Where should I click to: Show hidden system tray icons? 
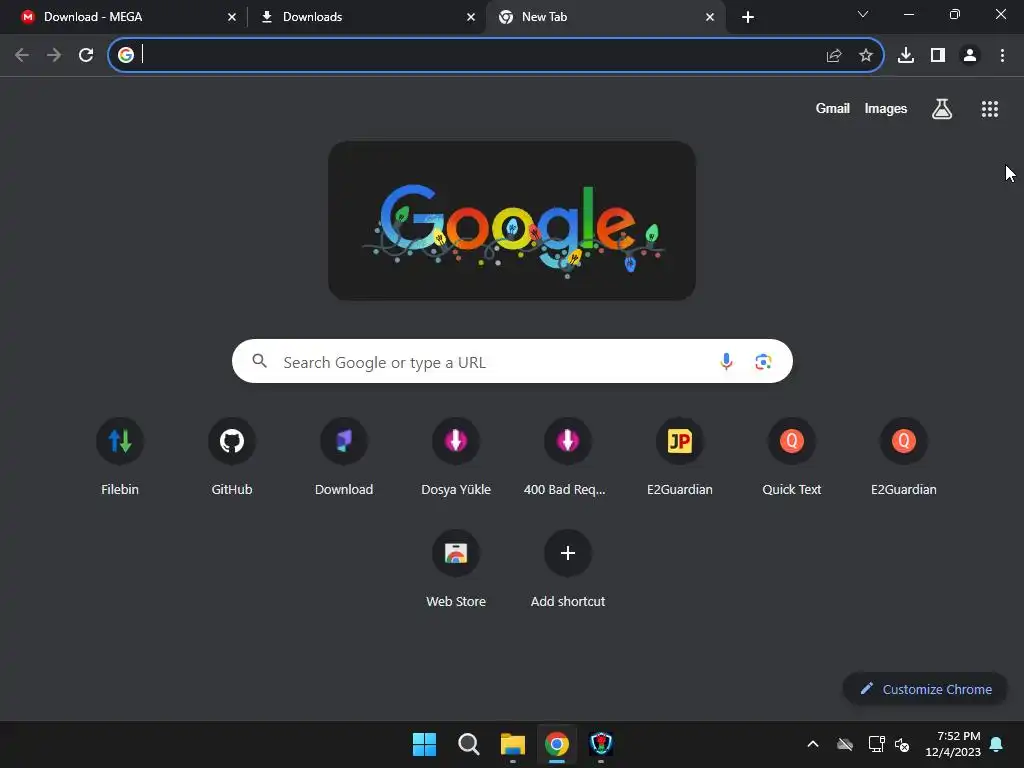[813, 744]
